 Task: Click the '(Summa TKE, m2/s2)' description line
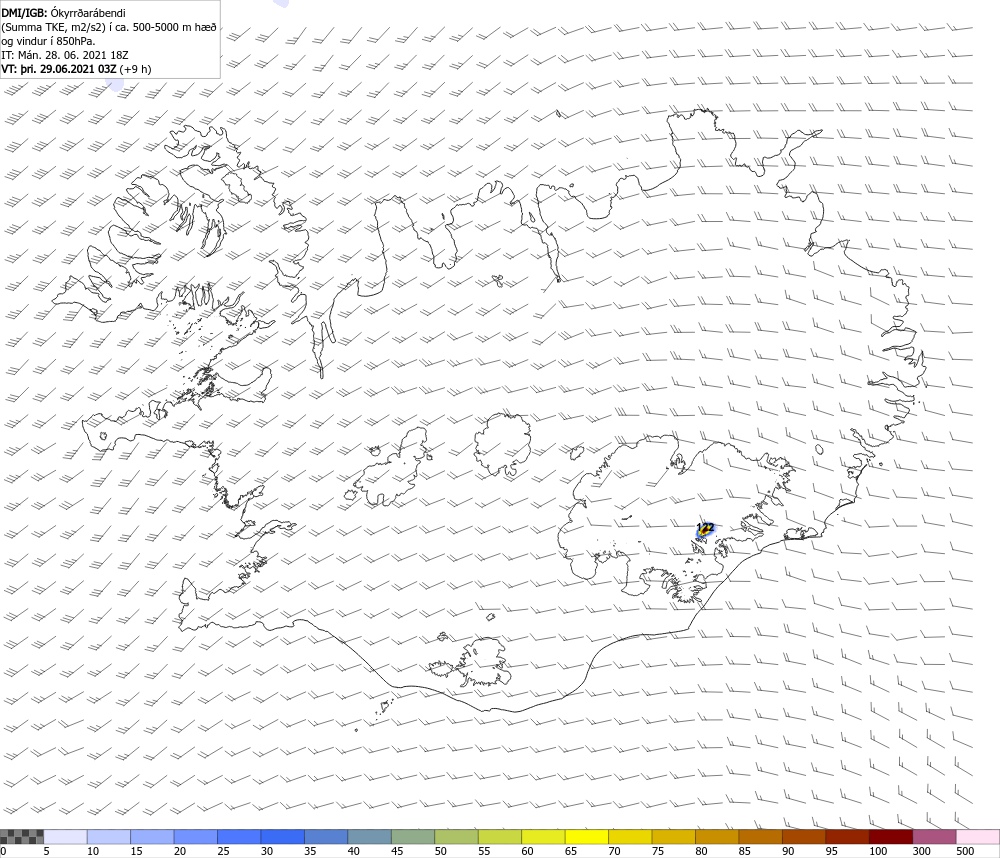click(109, 27)
